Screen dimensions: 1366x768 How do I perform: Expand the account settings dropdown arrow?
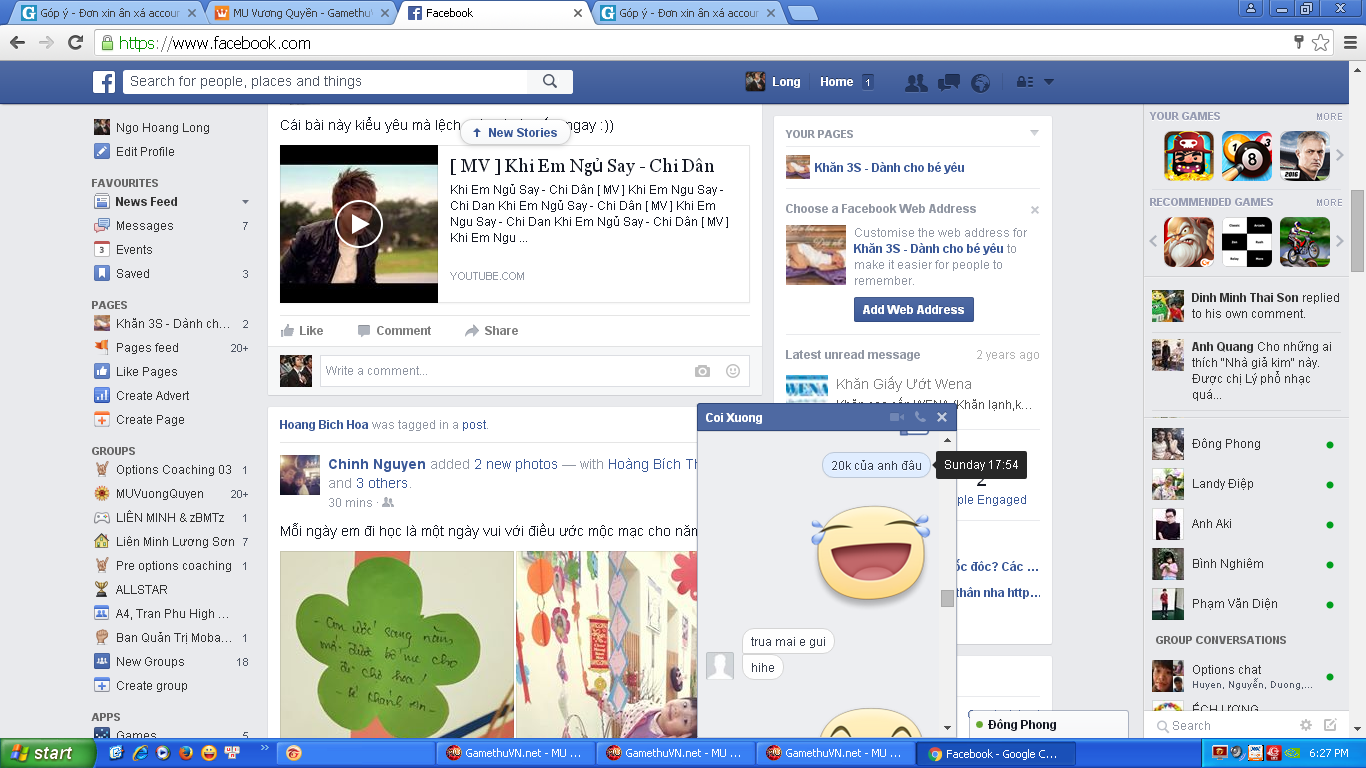coord(1049,82)
